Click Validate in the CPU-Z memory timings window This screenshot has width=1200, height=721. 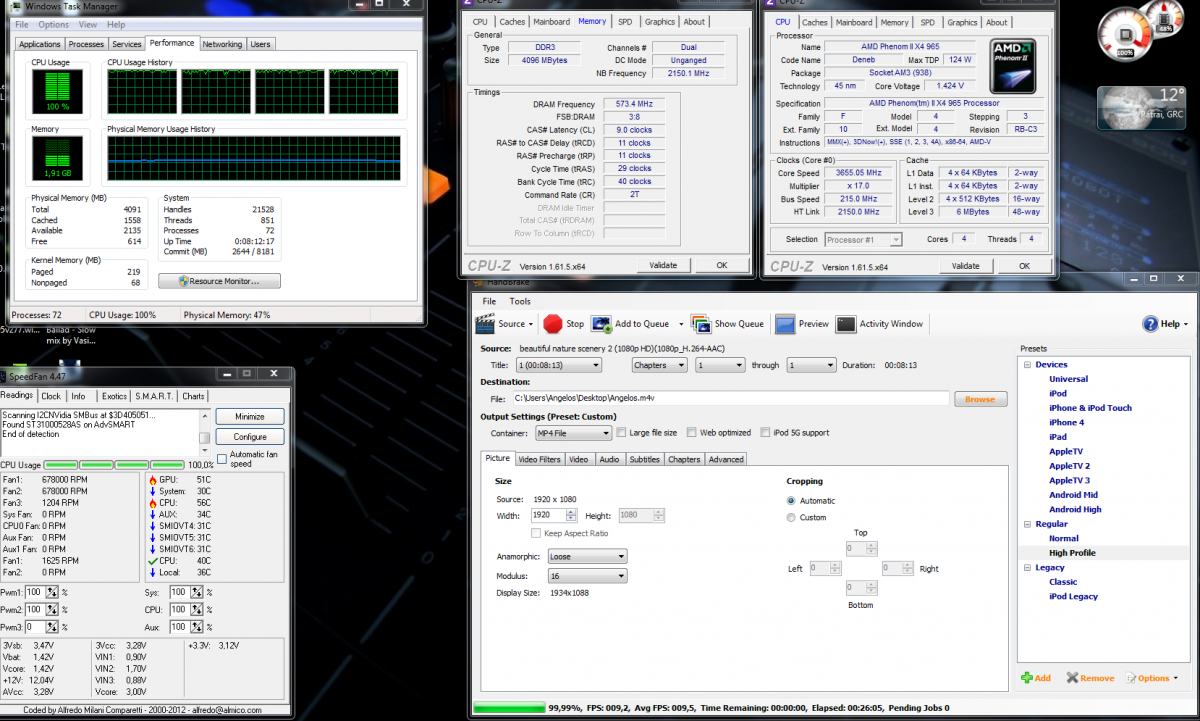click(664, 266)
